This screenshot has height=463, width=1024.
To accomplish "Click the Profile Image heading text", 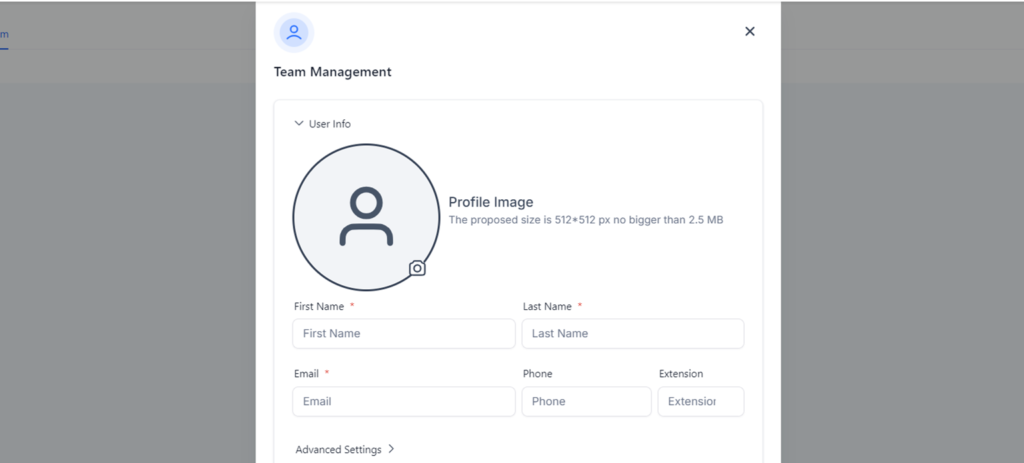I will 491,202.
